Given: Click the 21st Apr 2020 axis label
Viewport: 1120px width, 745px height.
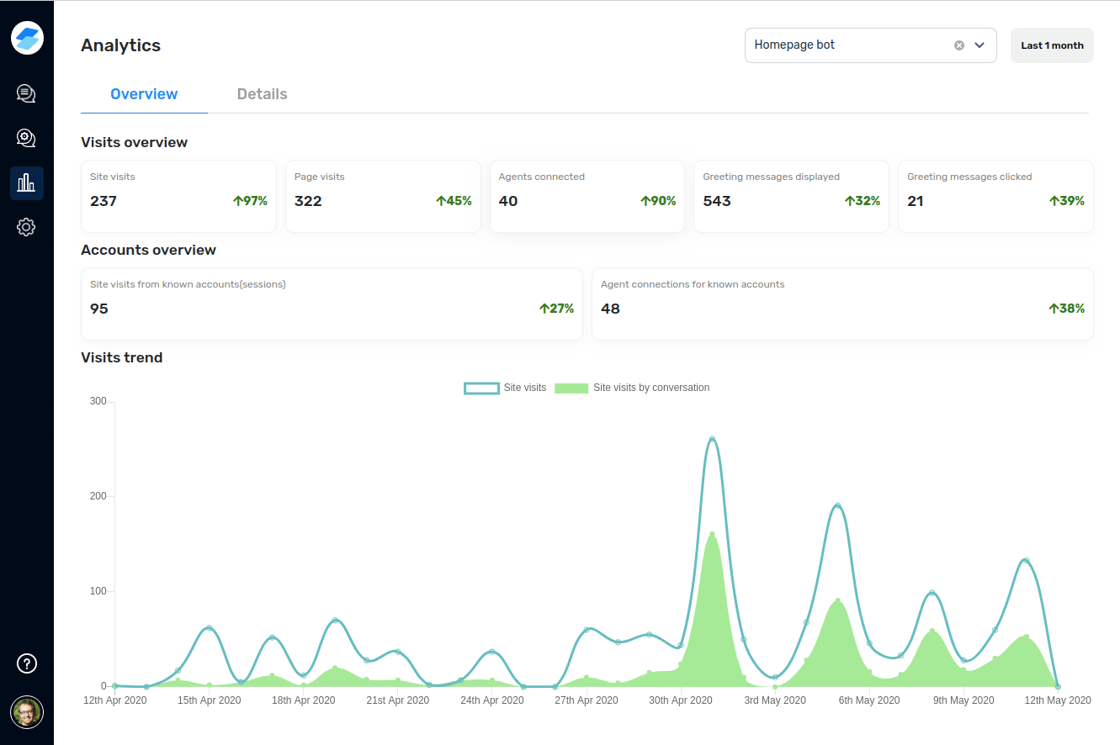Looking at the screenshot, I should click(x=398, y=700).
